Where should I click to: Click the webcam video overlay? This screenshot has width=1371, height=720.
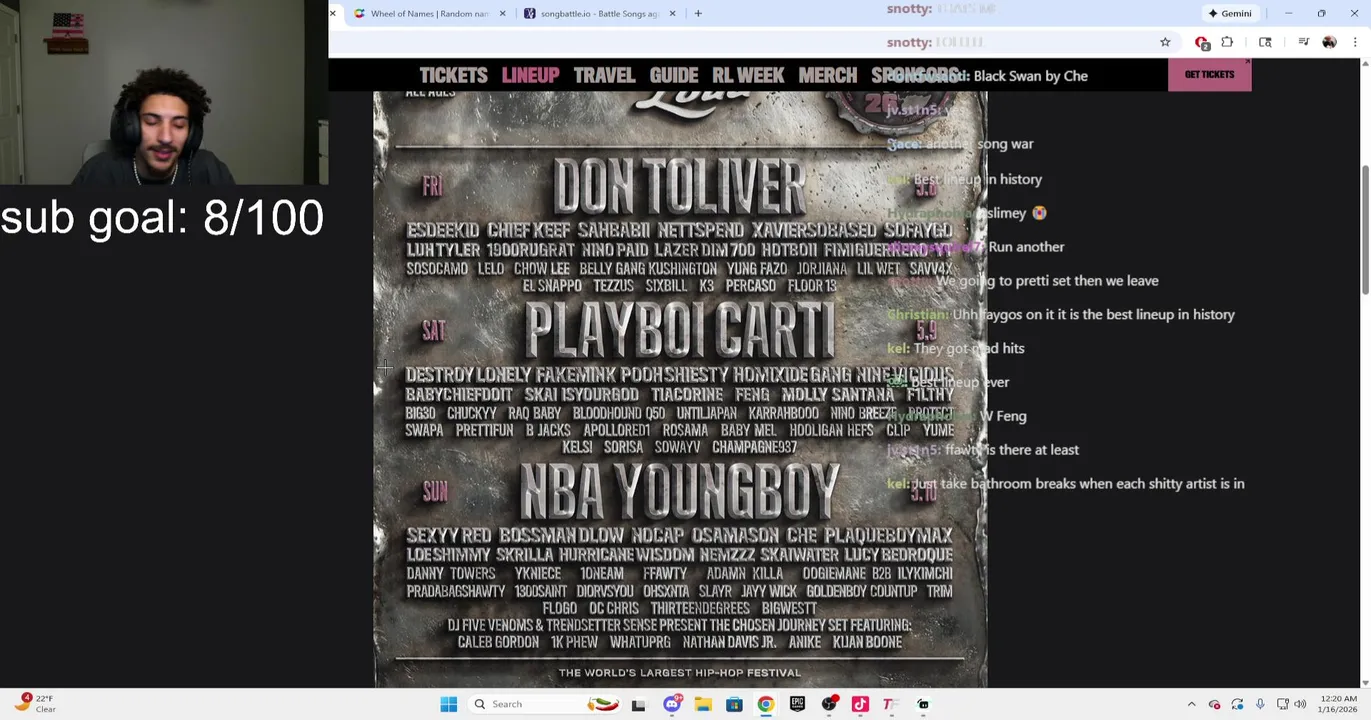coord(164,93)
